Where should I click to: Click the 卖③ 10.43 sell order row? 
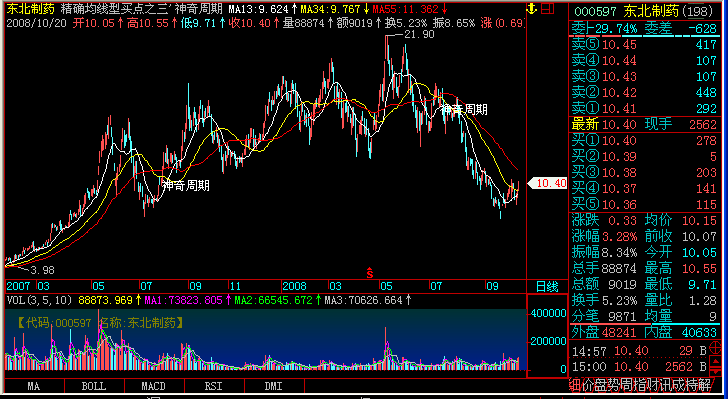(x=644, y=76)
